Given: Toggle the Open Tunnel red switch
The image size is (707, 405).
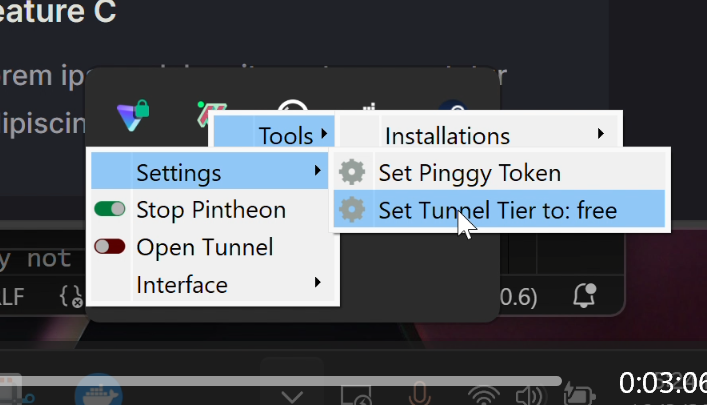Looking at the screenshot, I should (110, 247).
